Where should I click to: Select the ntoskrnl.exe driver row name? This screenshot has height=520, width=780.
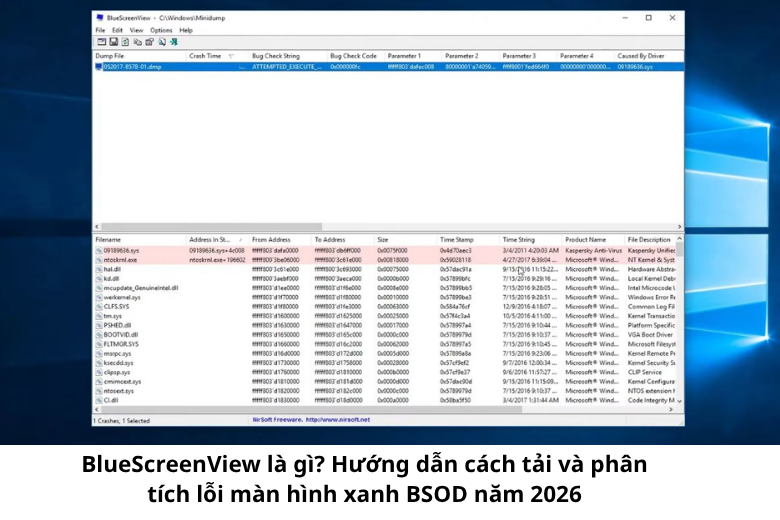pyautogui.click(x=120, y=260)
